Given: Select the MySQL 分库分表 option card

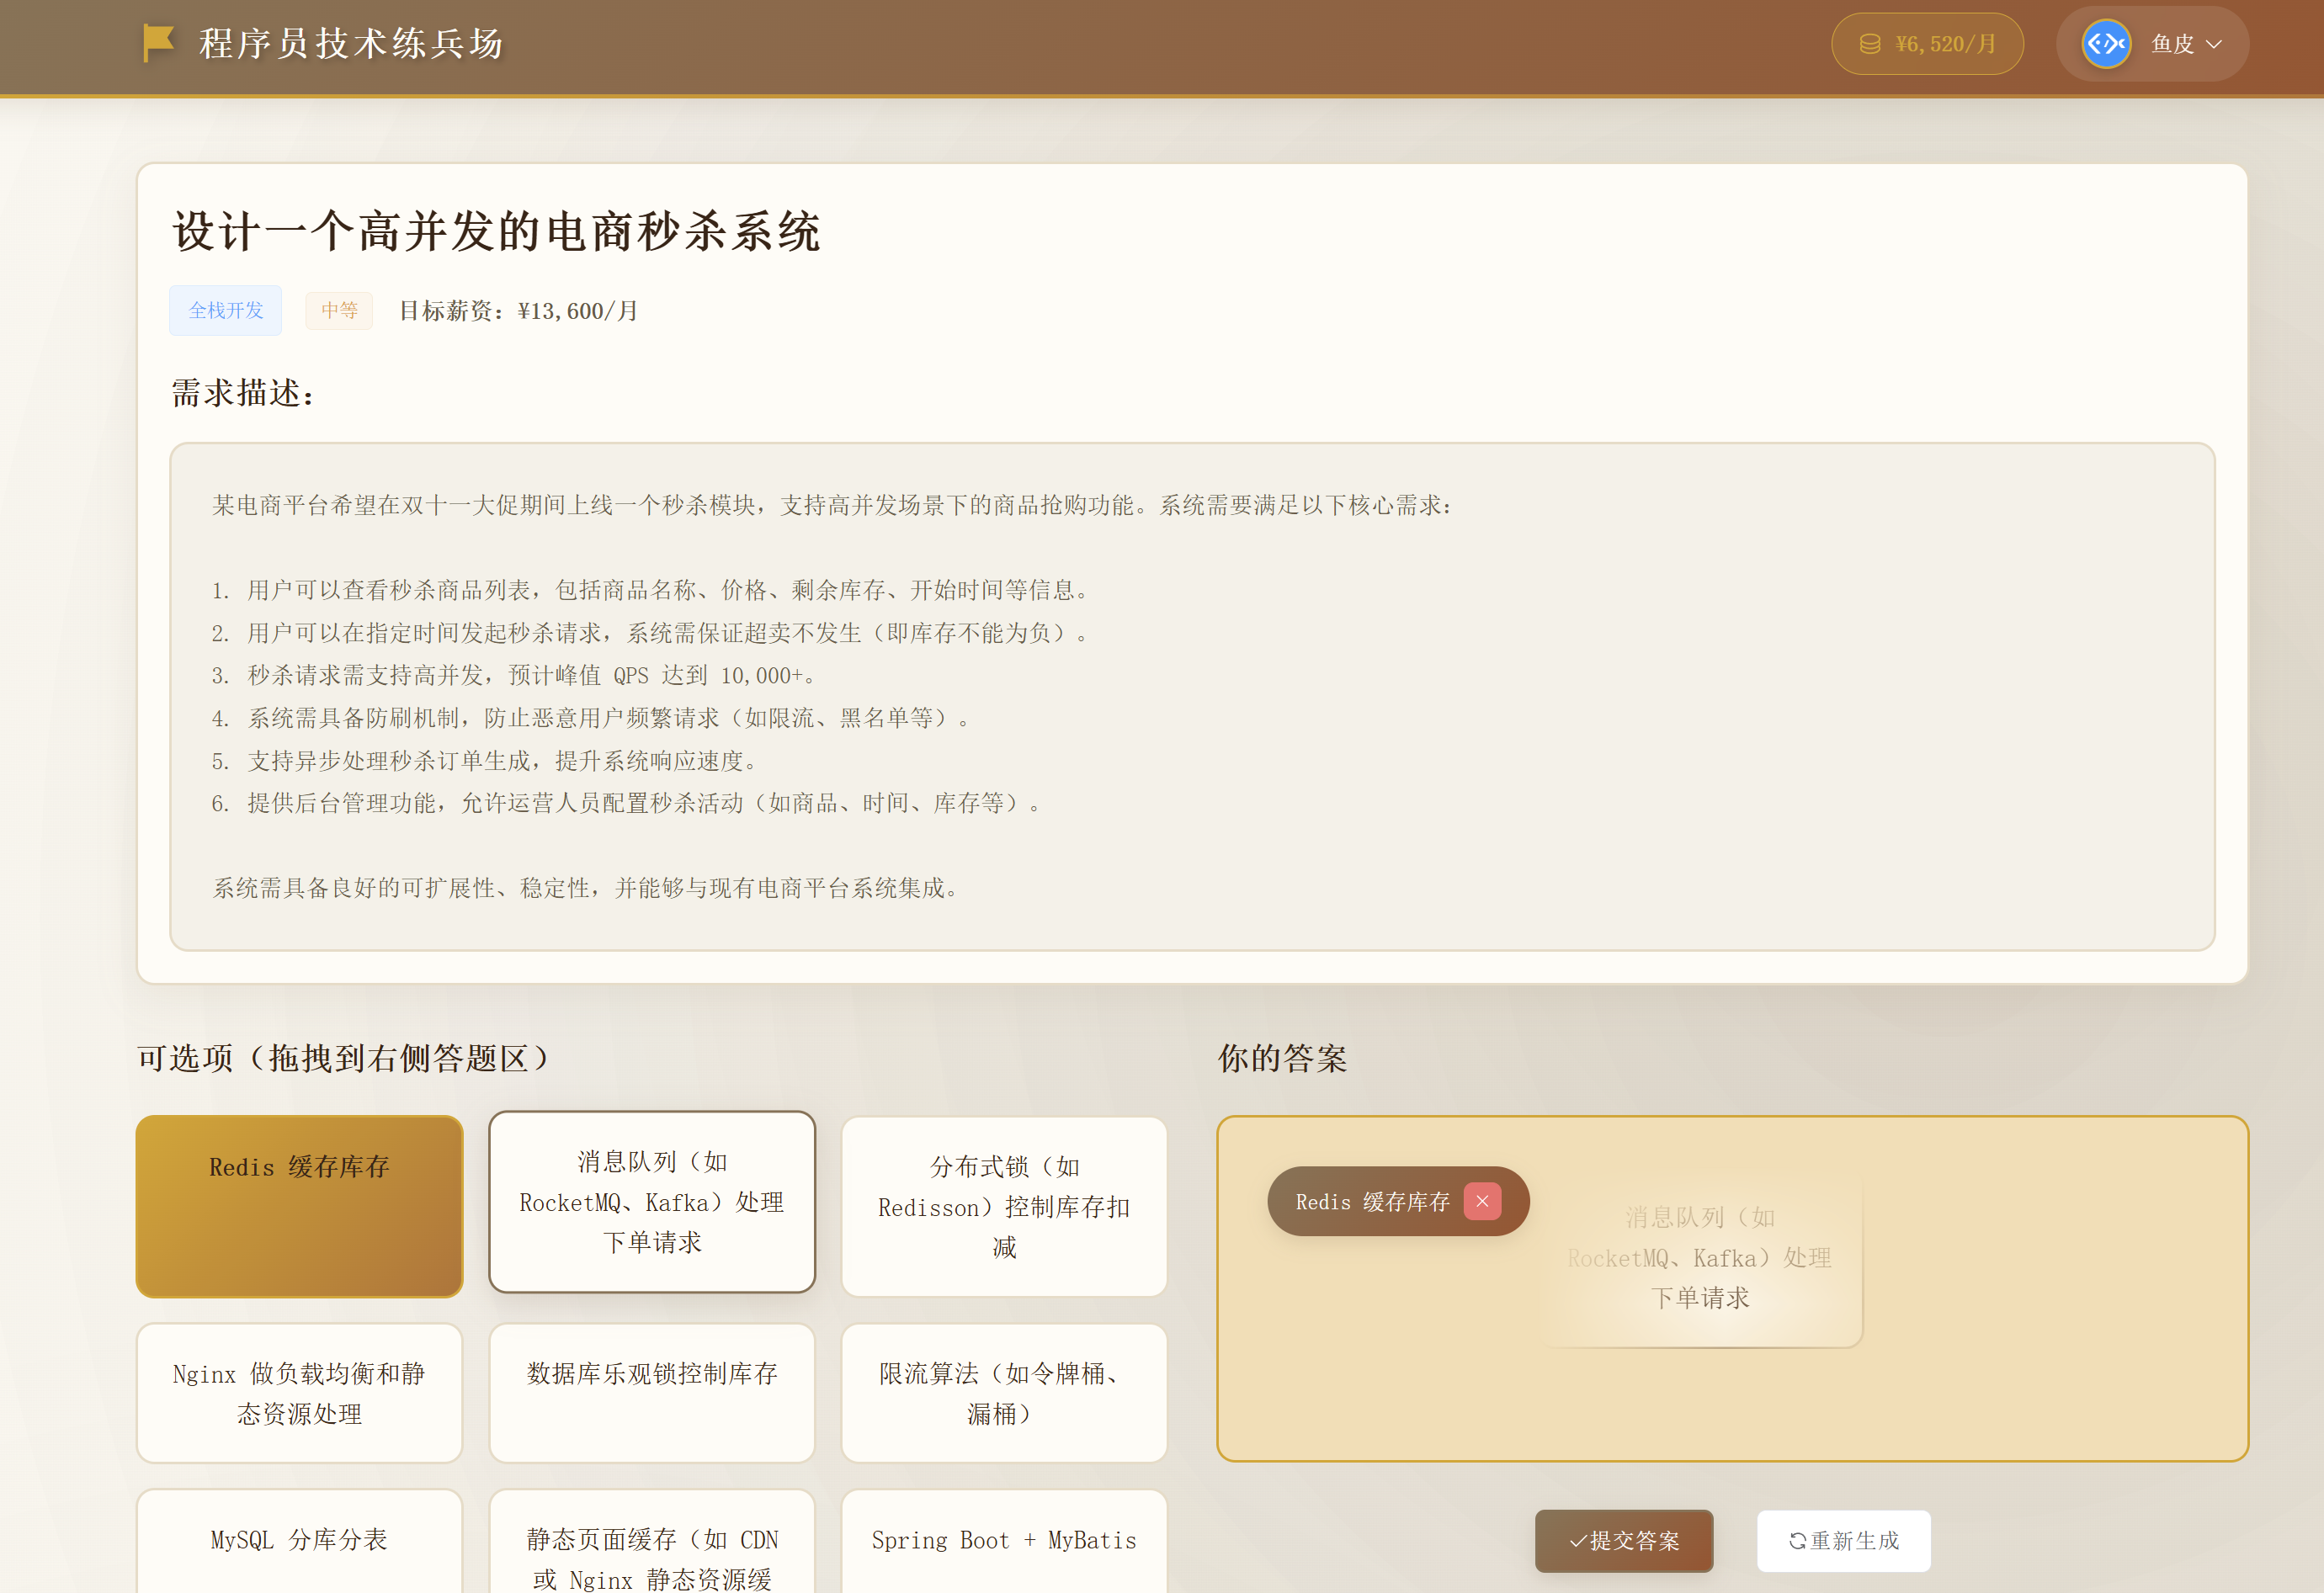Looking at the screenshot, I should pyautogui.click(x=299, y=1541).
